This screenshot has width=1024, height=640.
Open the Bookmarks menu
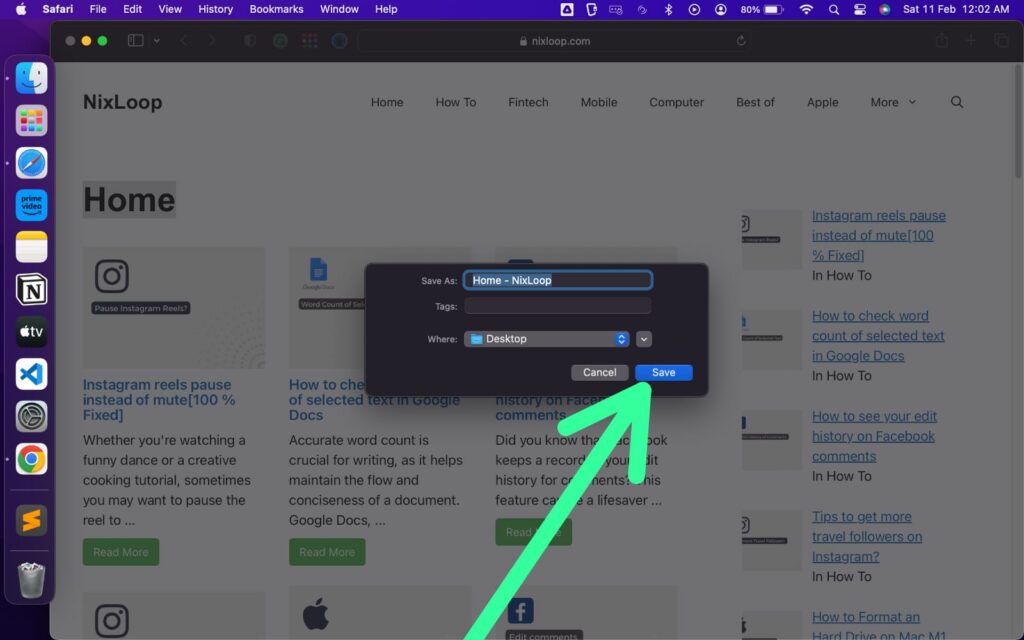(x=276, y=9)
